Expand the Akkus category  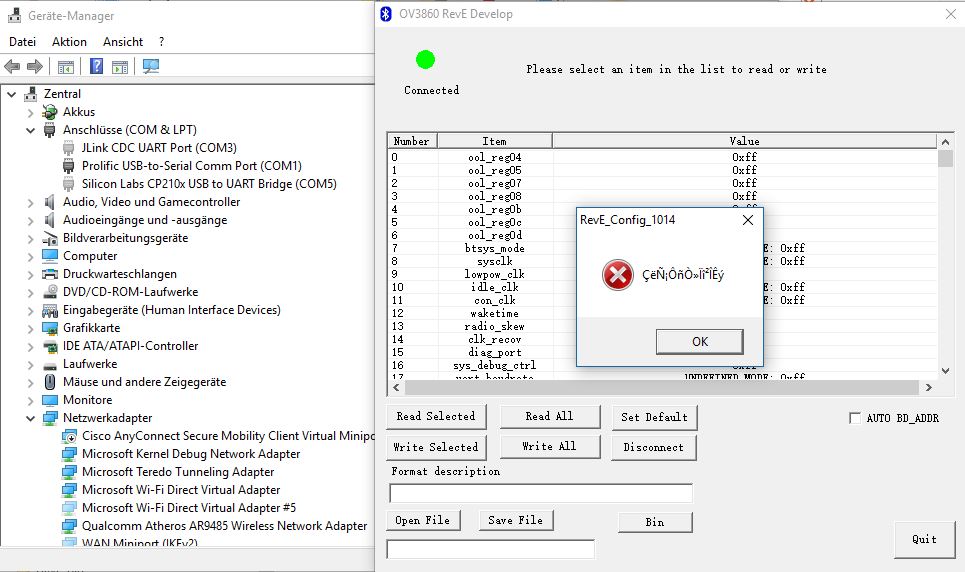(31, 112)
